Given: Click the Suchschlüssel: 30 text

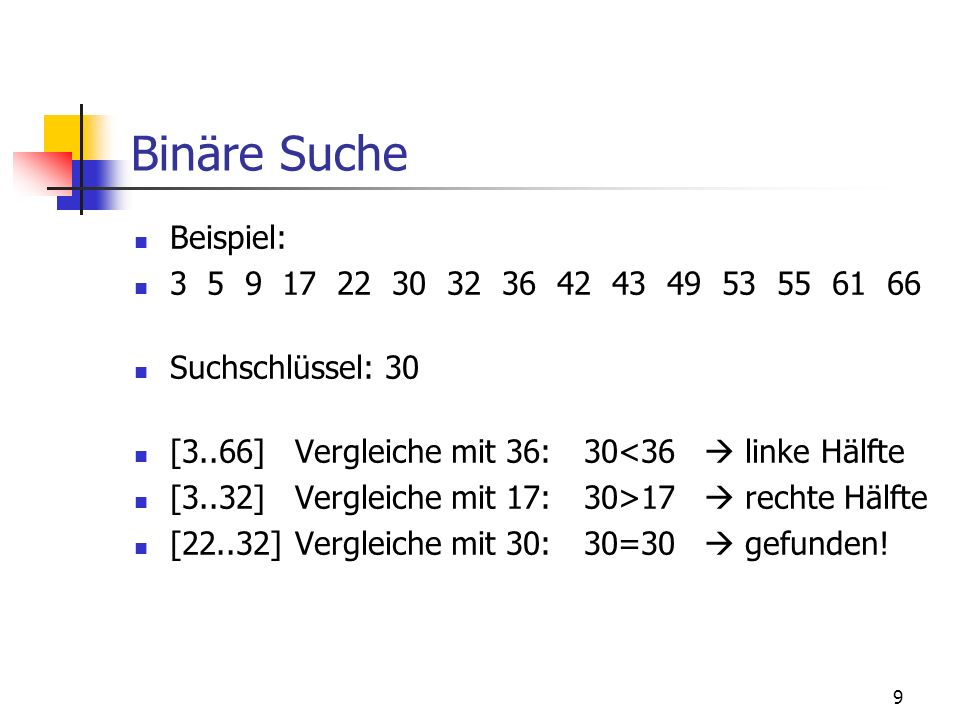Looking at the screenshot, I should tap(294, 368).
